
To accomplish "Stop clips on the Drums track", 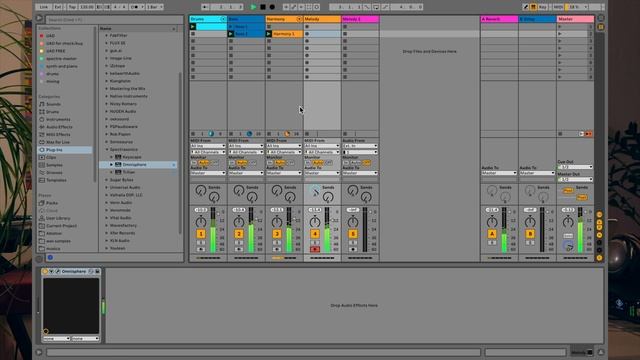I will tap(193, 134).
